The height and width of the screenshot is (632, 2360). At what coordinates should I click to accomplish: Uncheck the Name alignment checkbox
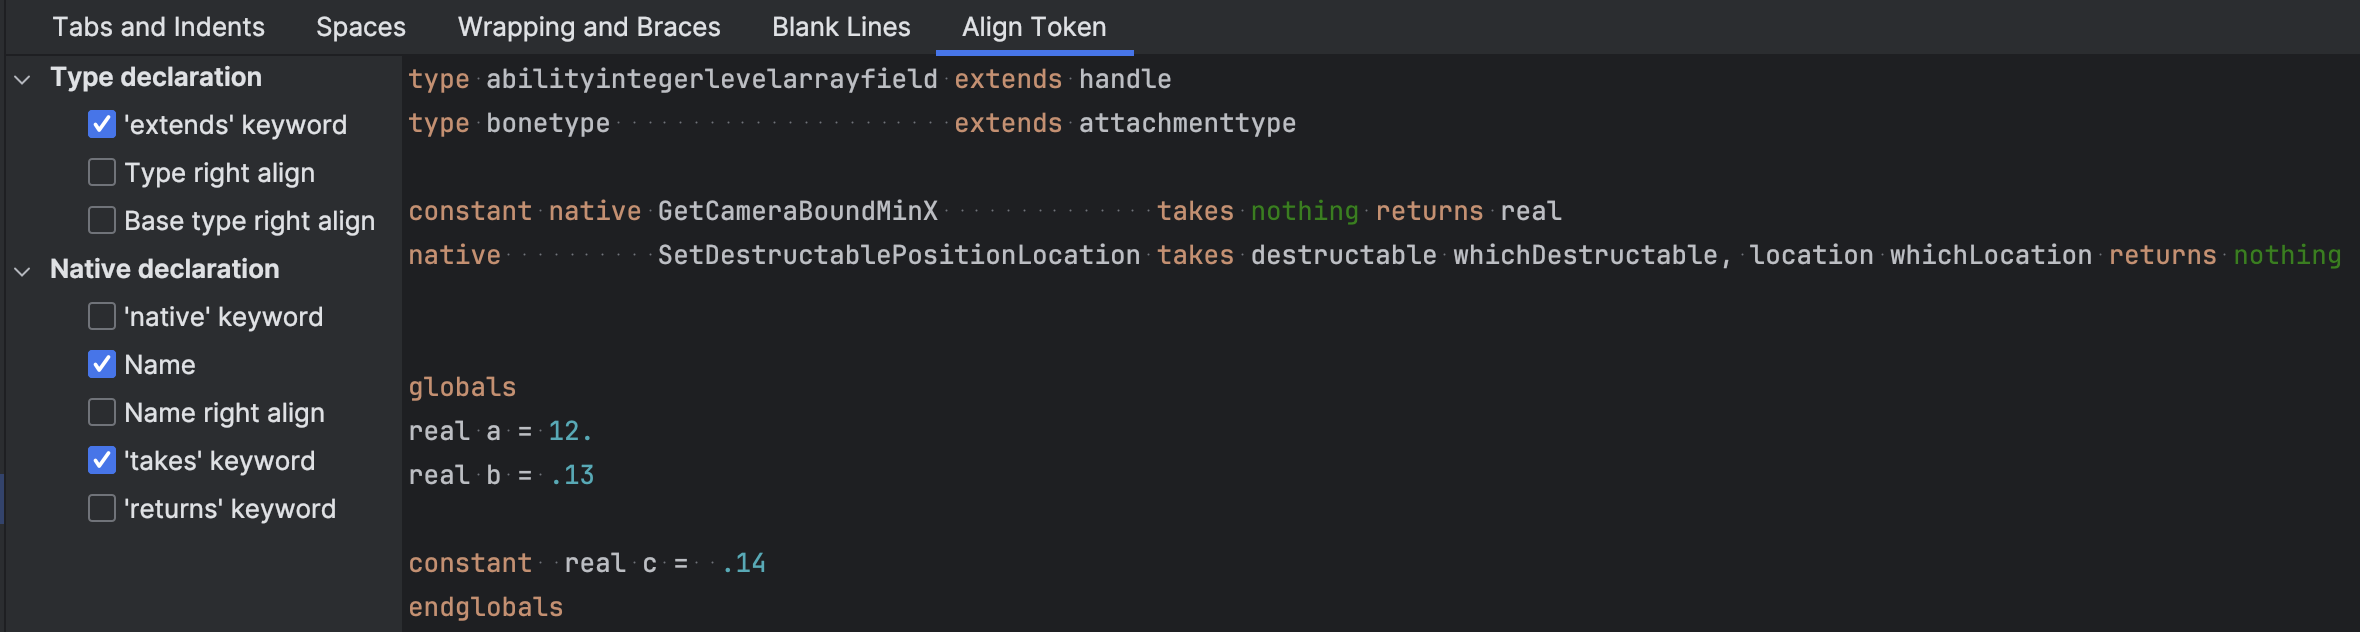tap(102, 364)
